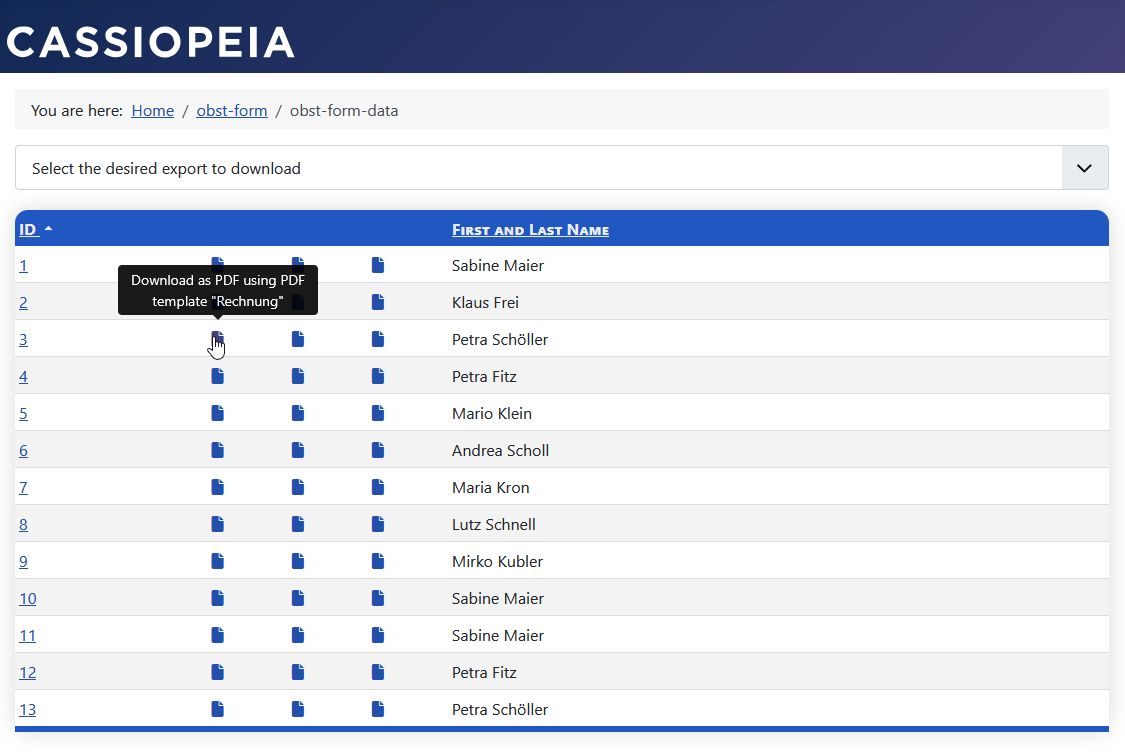Click the third document icon for Mario Klein
Image resolution: width=1125 pixels, height=752 pixels.
pyautogui.click(x=377, y=413)
